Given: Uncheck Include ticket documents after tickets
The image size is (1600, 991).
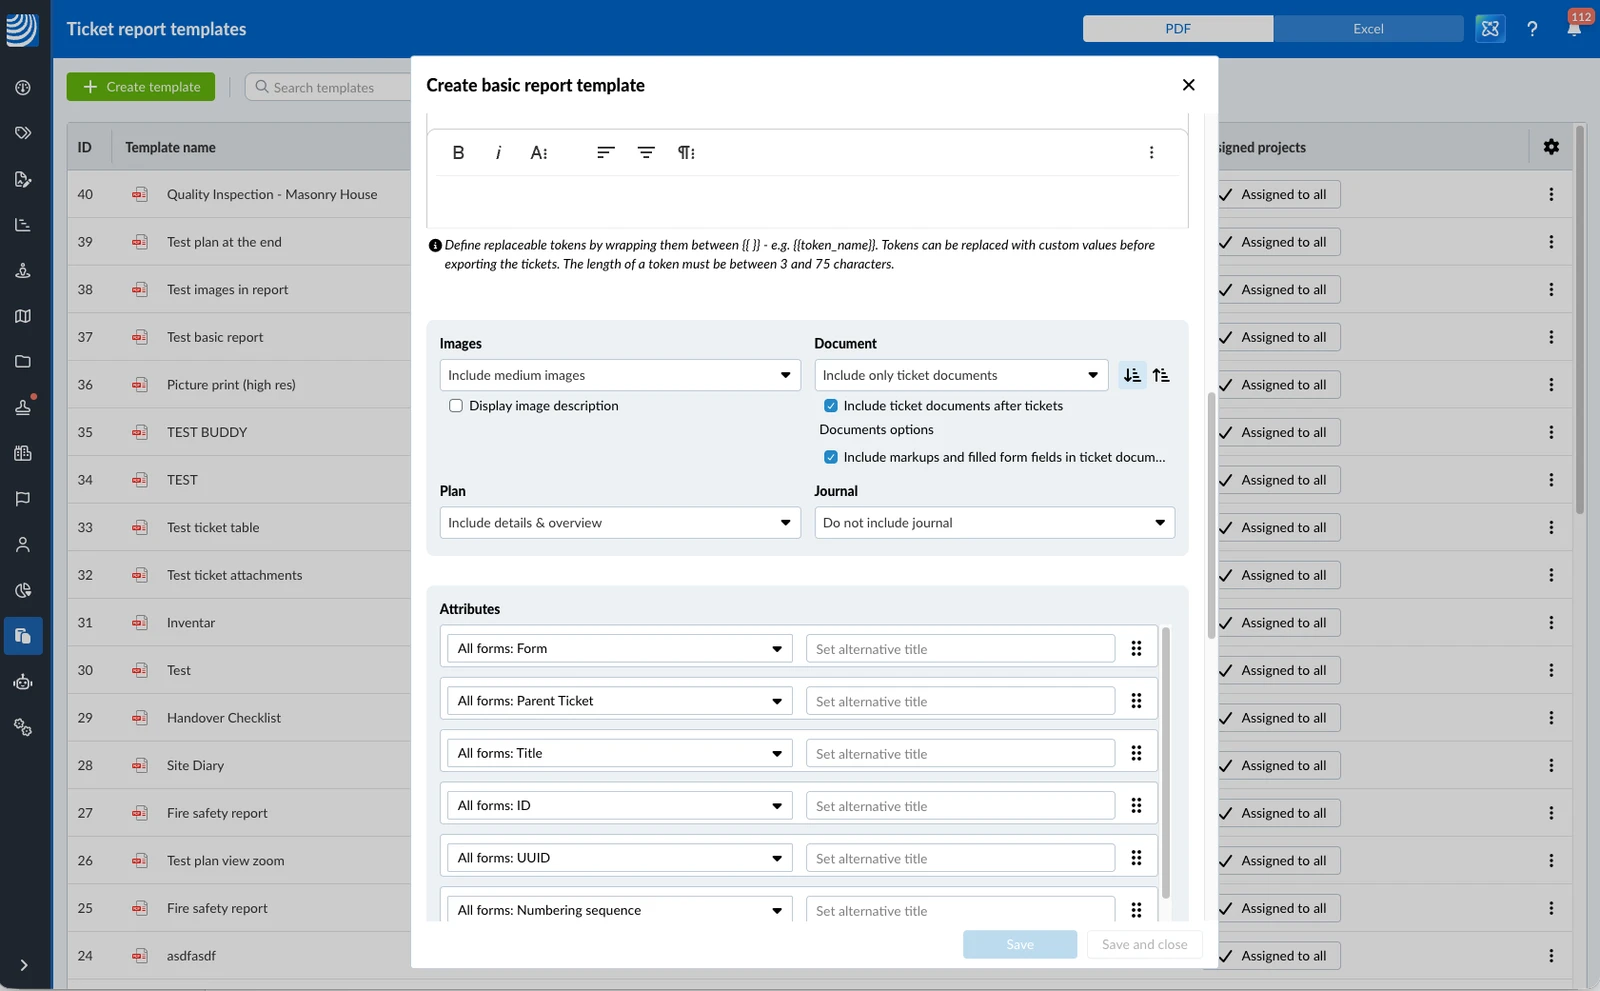Looking at the screenshot, I should coord(830,406).
